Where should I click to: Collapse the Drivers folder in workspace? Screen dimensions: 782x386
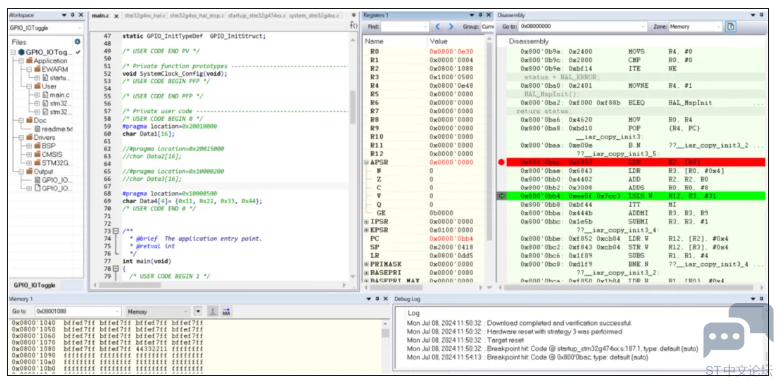pyautogui.click(x=21, y=137)
